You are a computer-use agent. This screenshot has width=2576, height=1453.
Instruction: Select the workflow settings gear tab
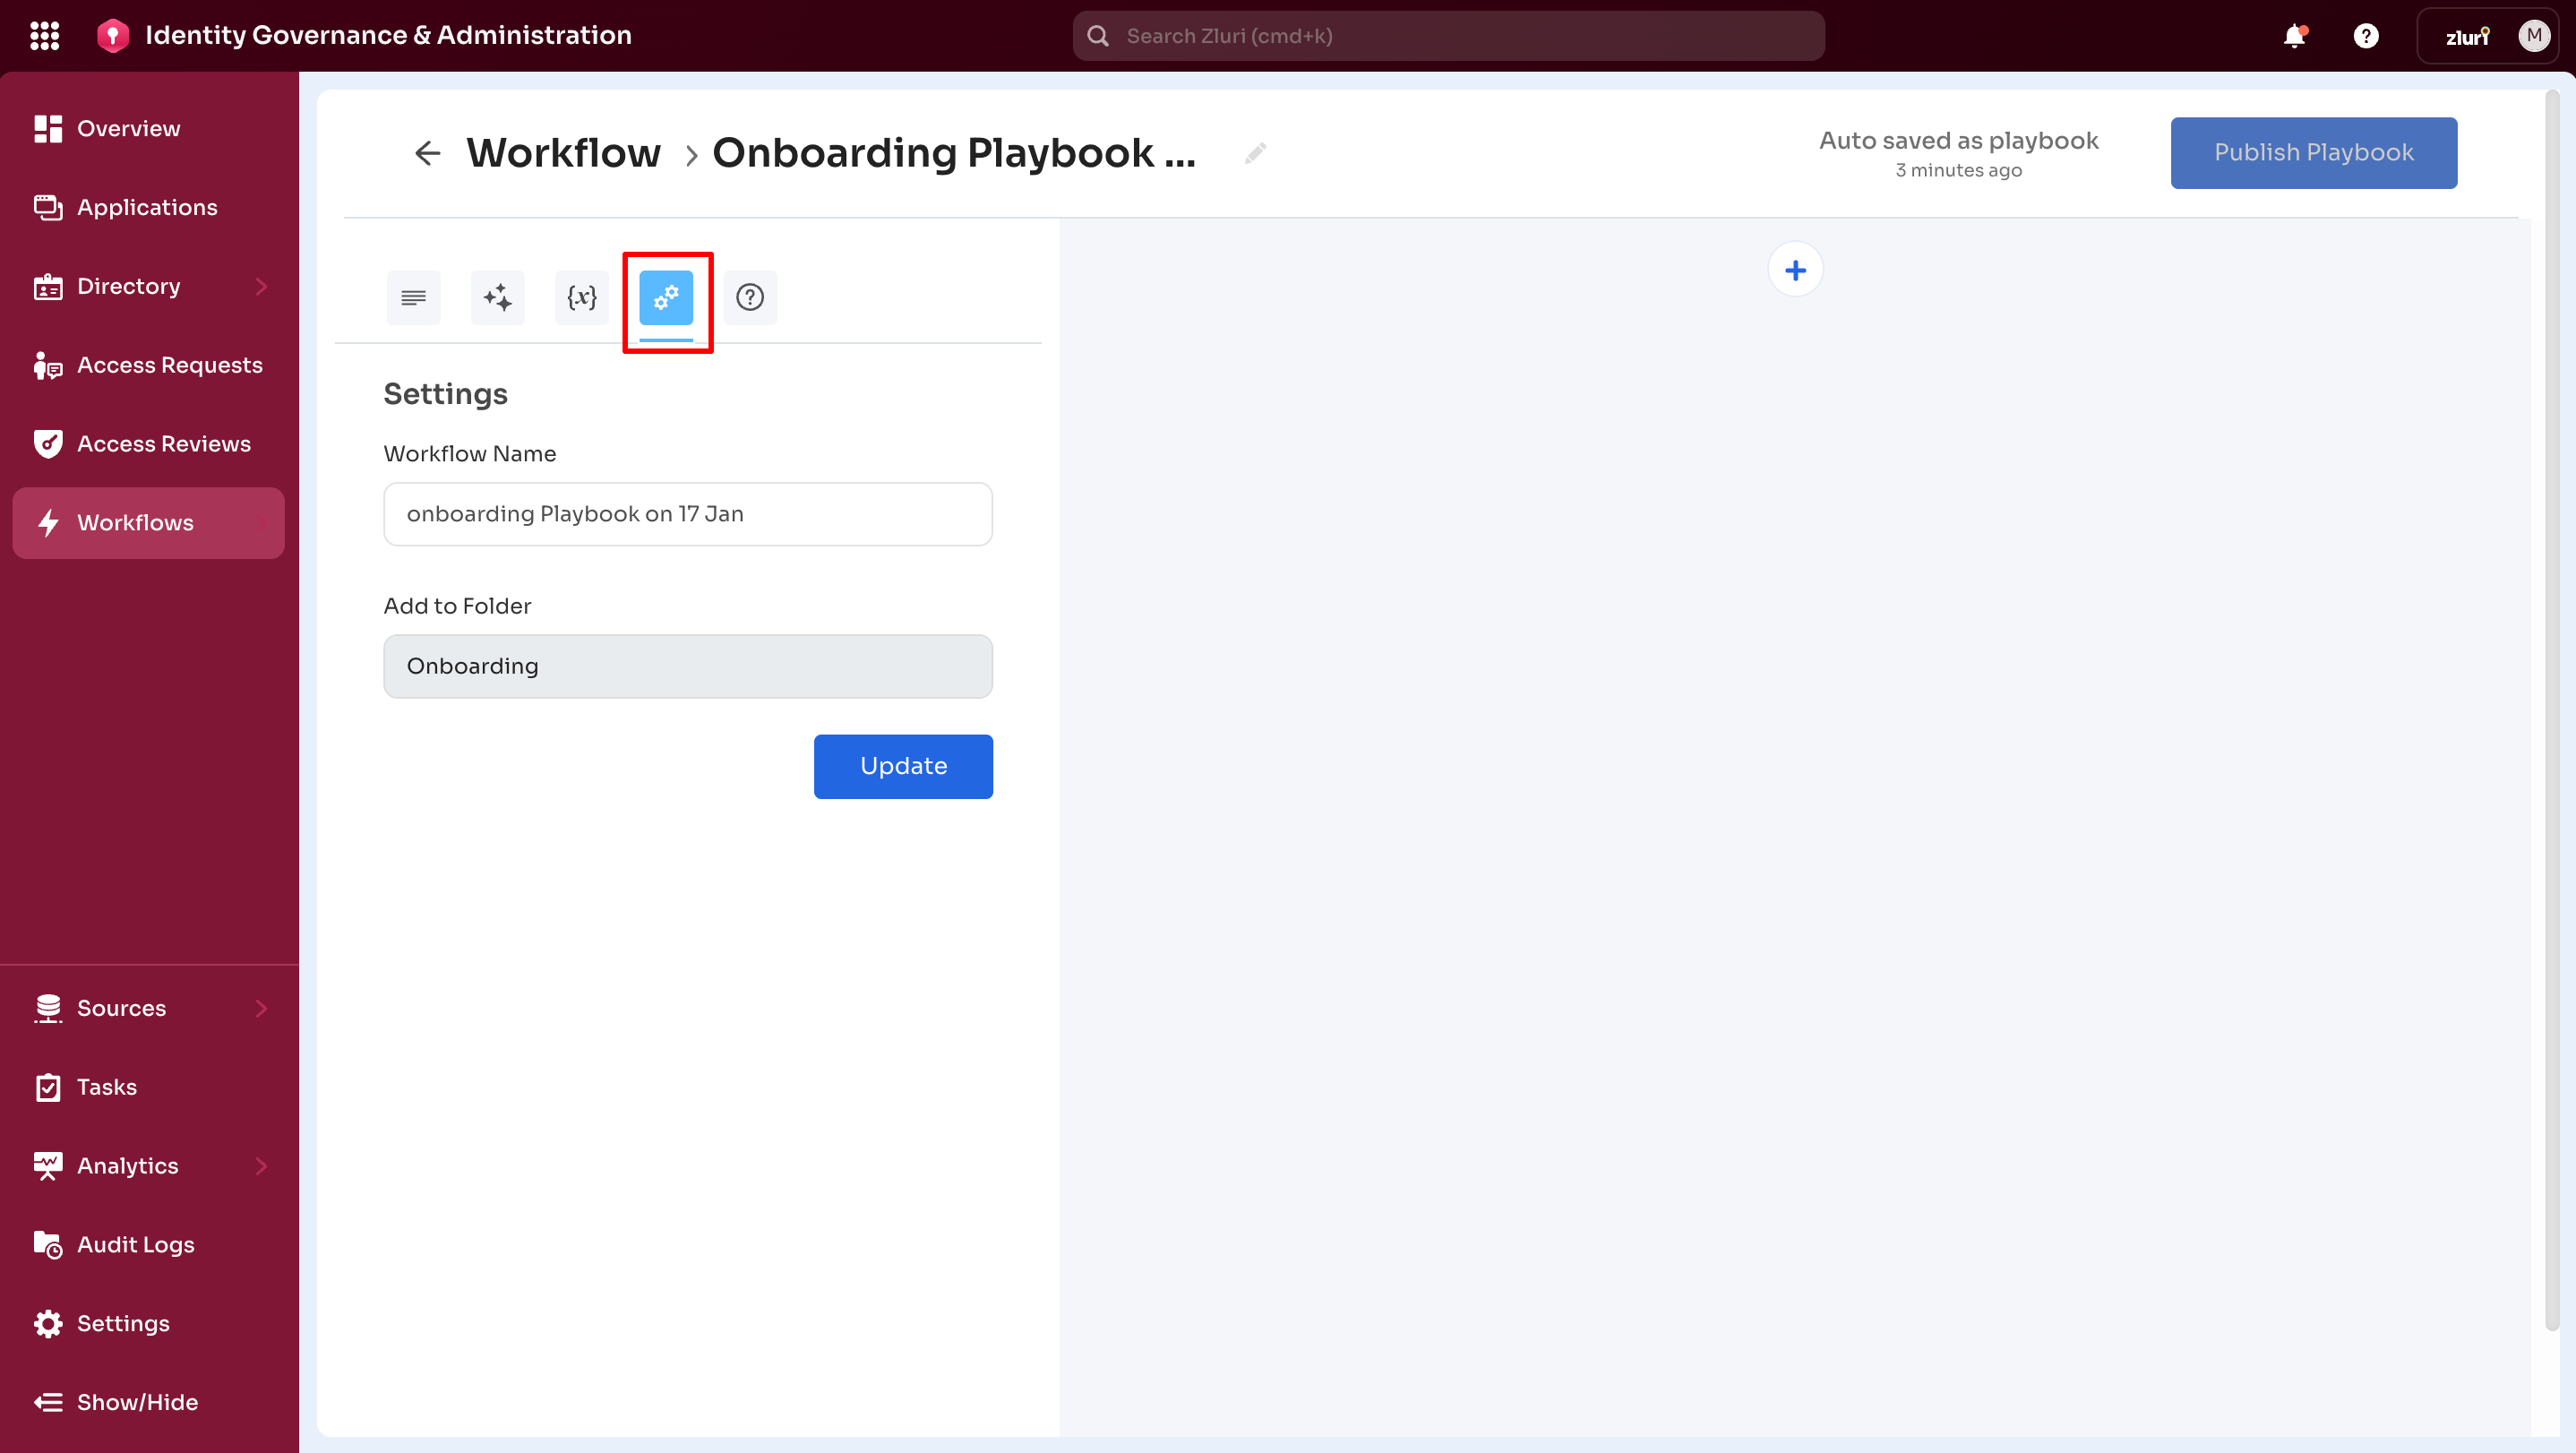coord(667,297)
